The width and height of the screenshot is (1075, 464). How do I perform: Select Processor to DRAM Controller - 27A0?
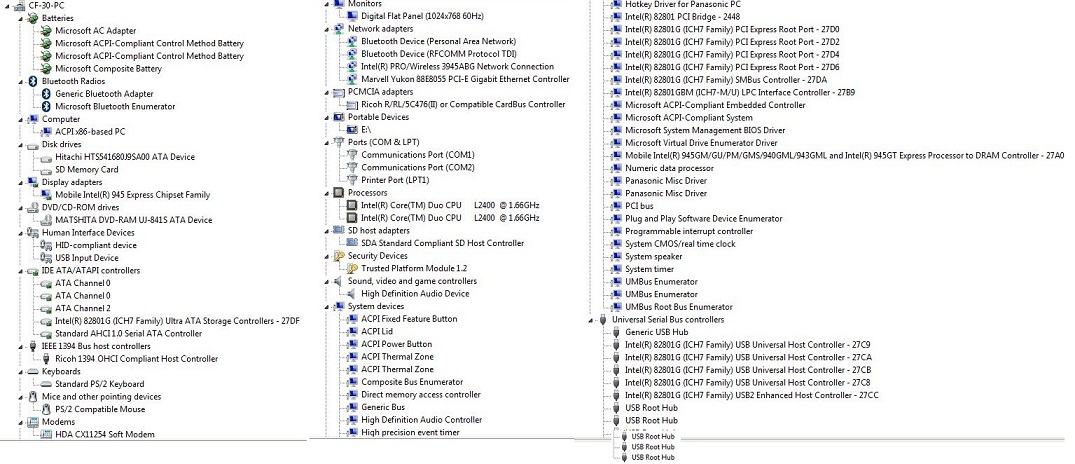click(x=844, y=156)
